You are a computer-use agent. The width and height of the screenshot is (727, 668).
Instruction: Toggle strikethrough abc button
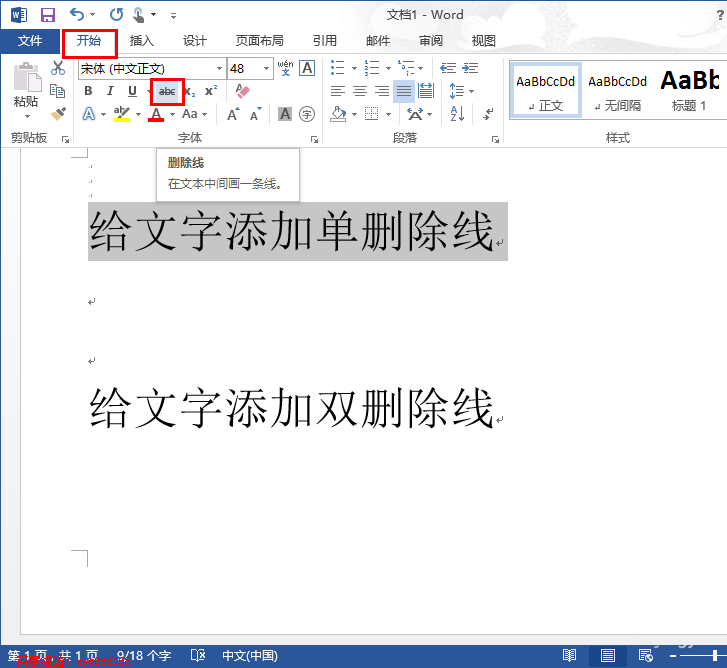[167, 91]
